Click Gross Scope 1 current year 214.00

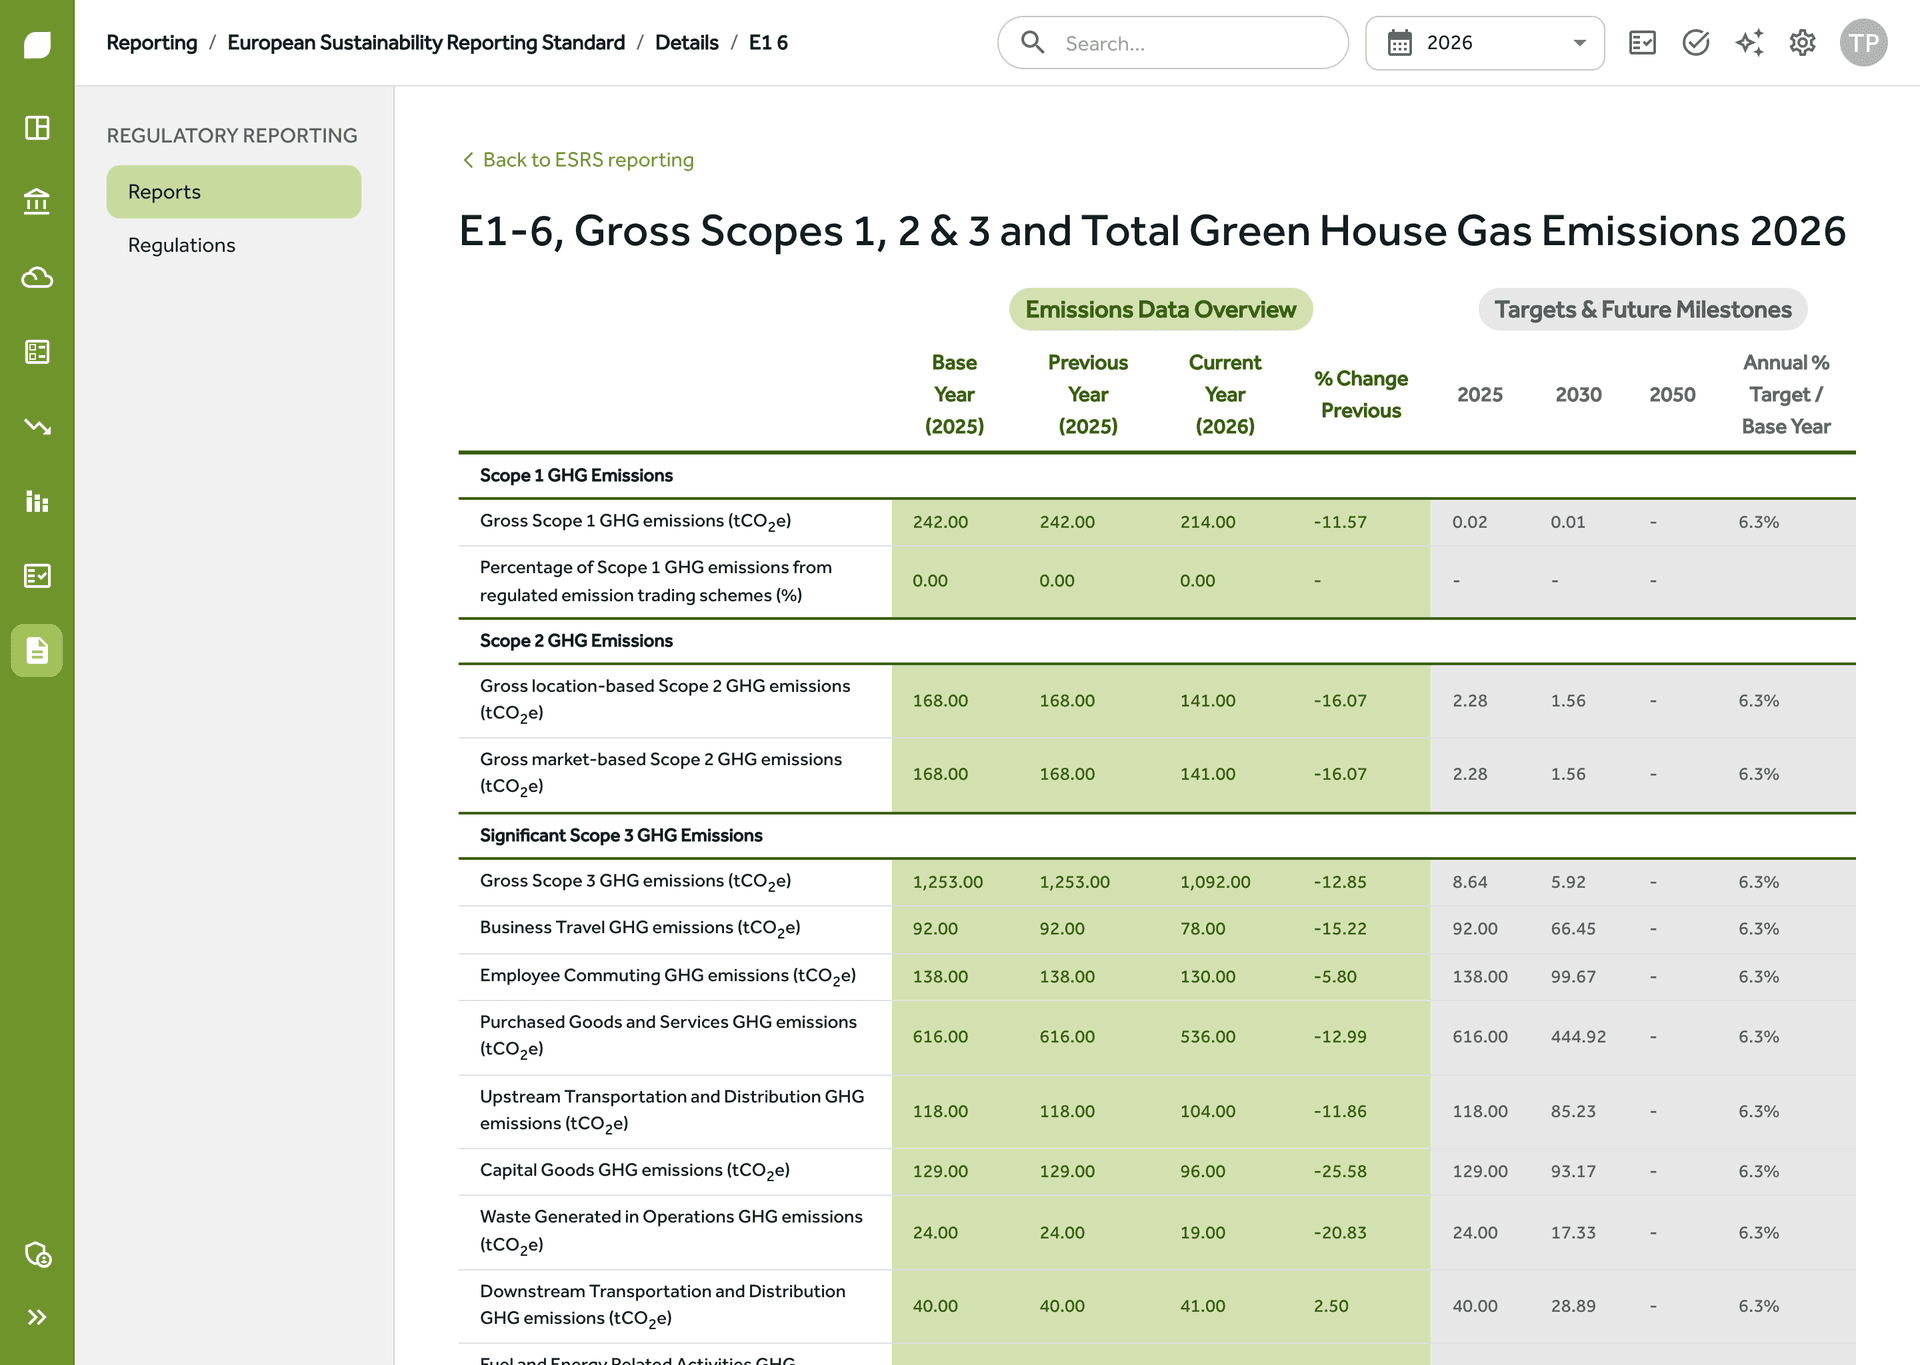[1208, 522]
